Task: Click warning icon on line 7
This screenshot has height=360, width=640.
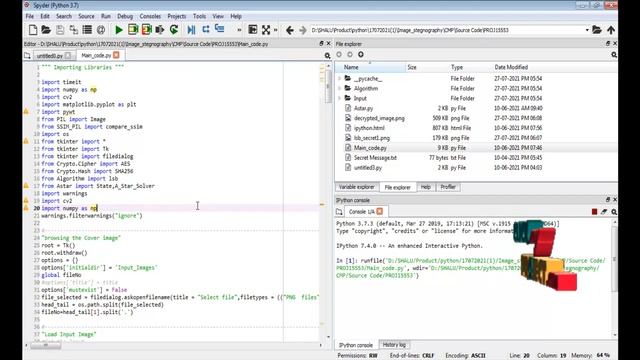Action: [26, 111]
